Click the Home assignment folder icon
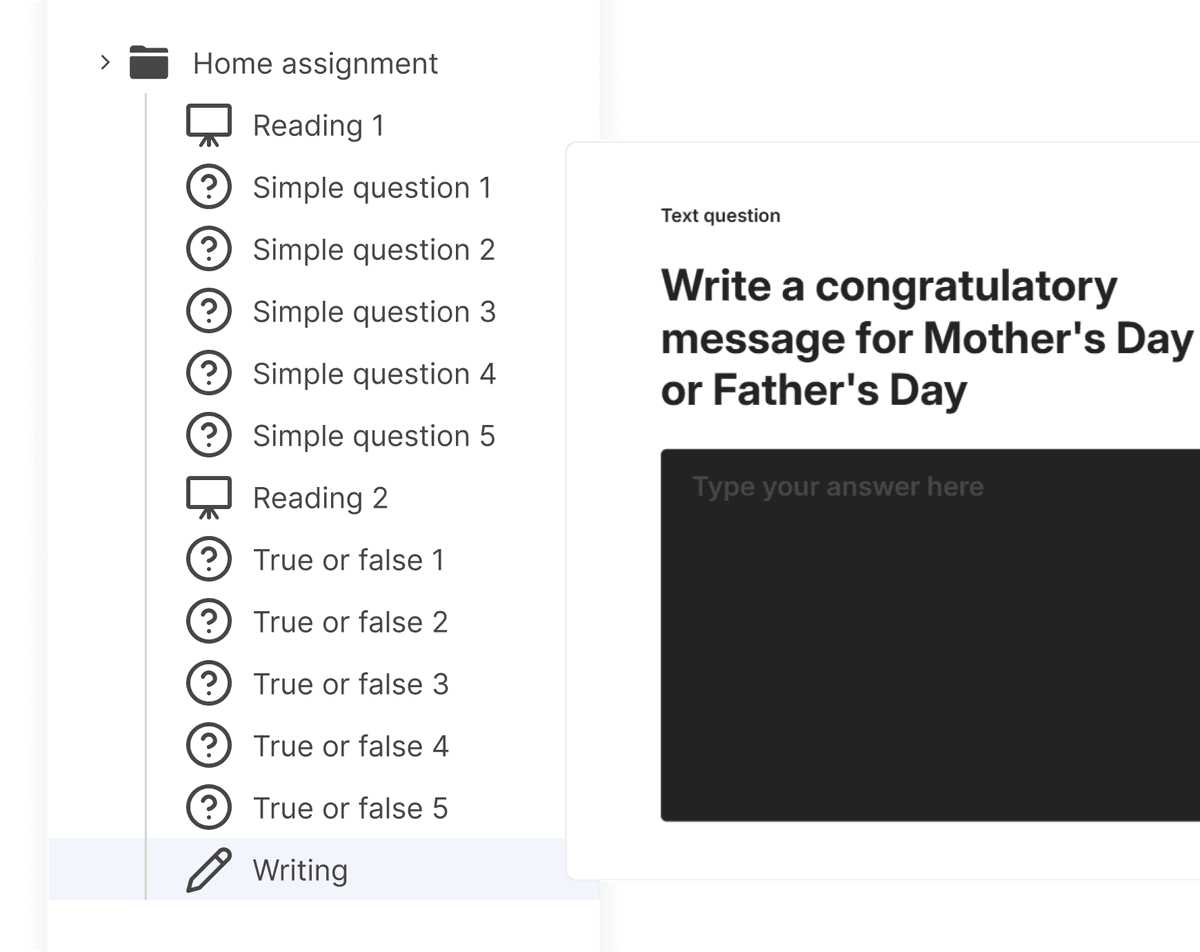Screen dimensions: 1200x952 (149, 63)
